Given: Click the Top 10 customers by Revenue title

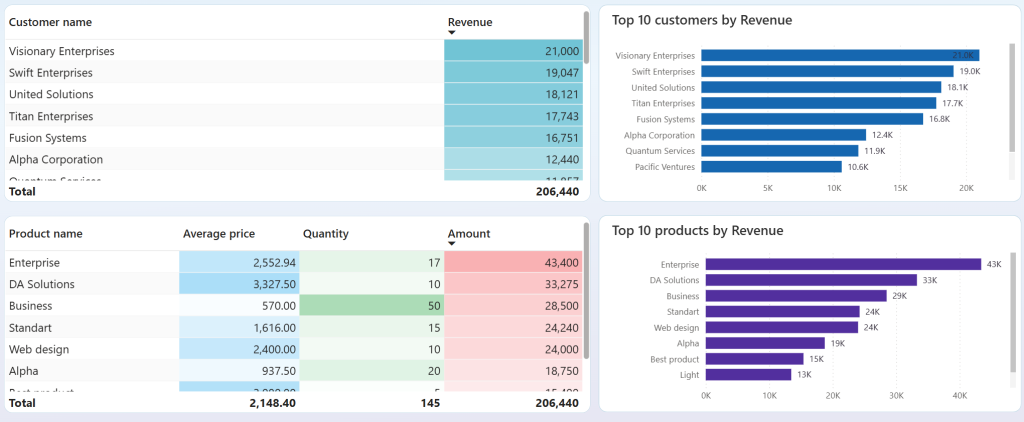Looking at the screenshot, I should click(701, 20).
